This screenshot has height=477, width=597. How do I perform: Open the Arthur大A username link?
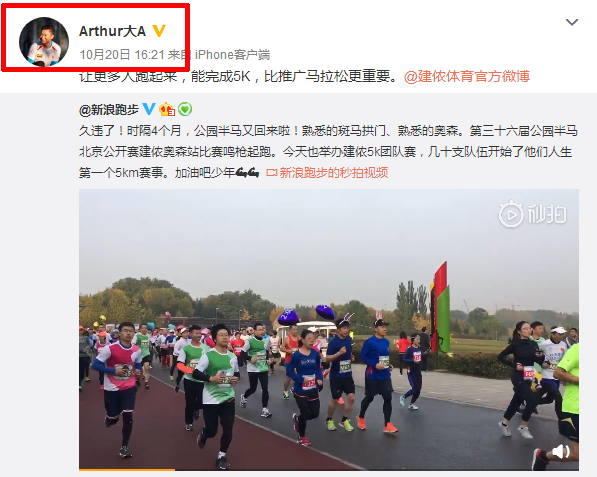tap(112, 31)
